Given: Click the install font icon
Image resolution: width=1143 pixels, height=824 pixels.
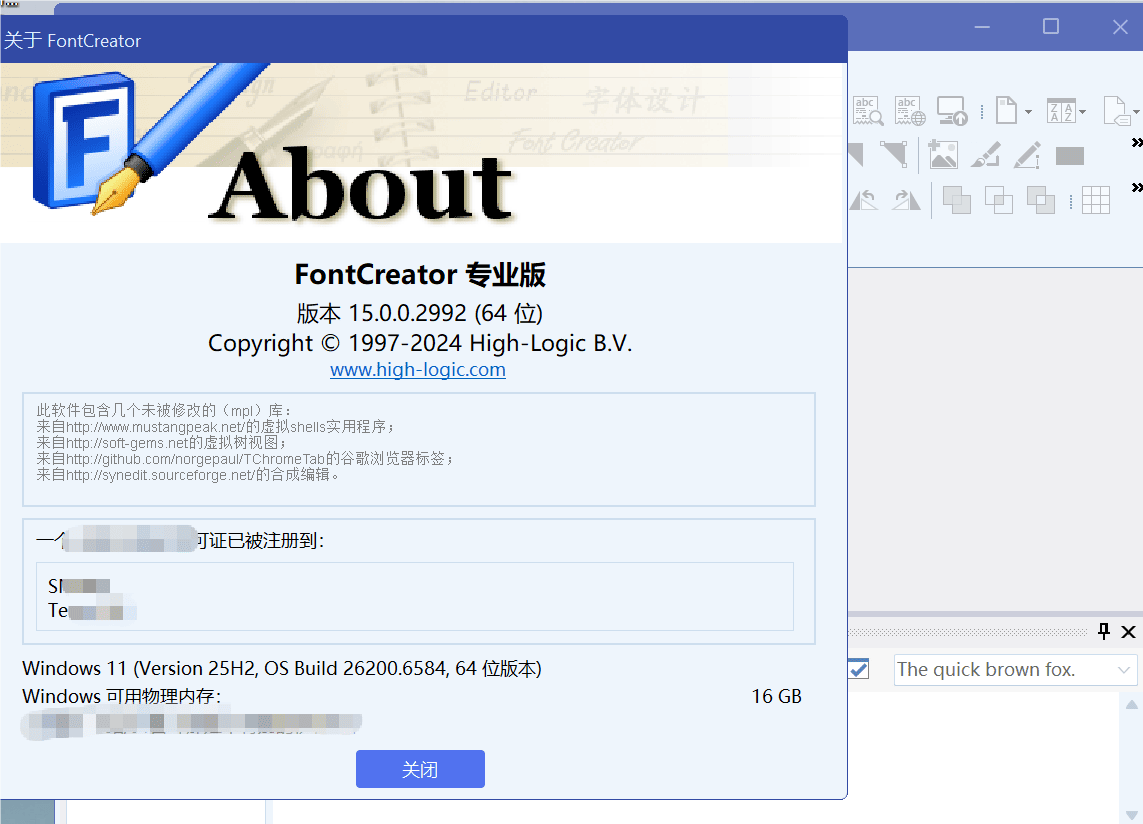Looking at the screenshot, I should click(951, 110).
